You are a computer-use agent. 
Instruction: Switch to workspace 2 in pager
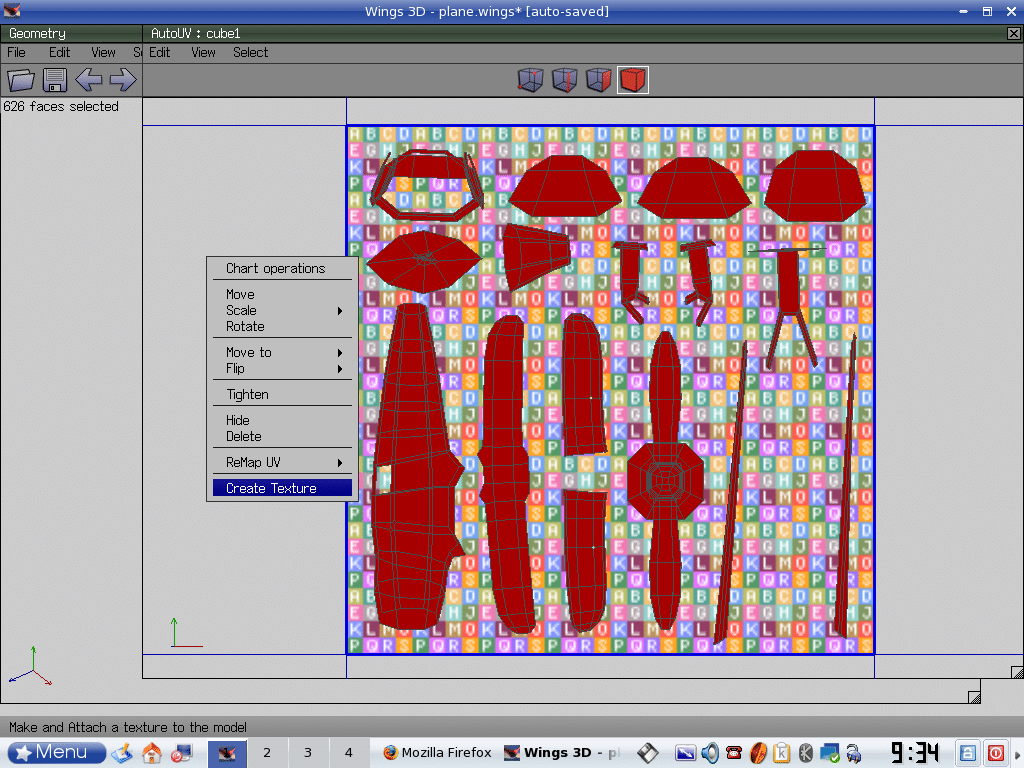coord(267,753)
